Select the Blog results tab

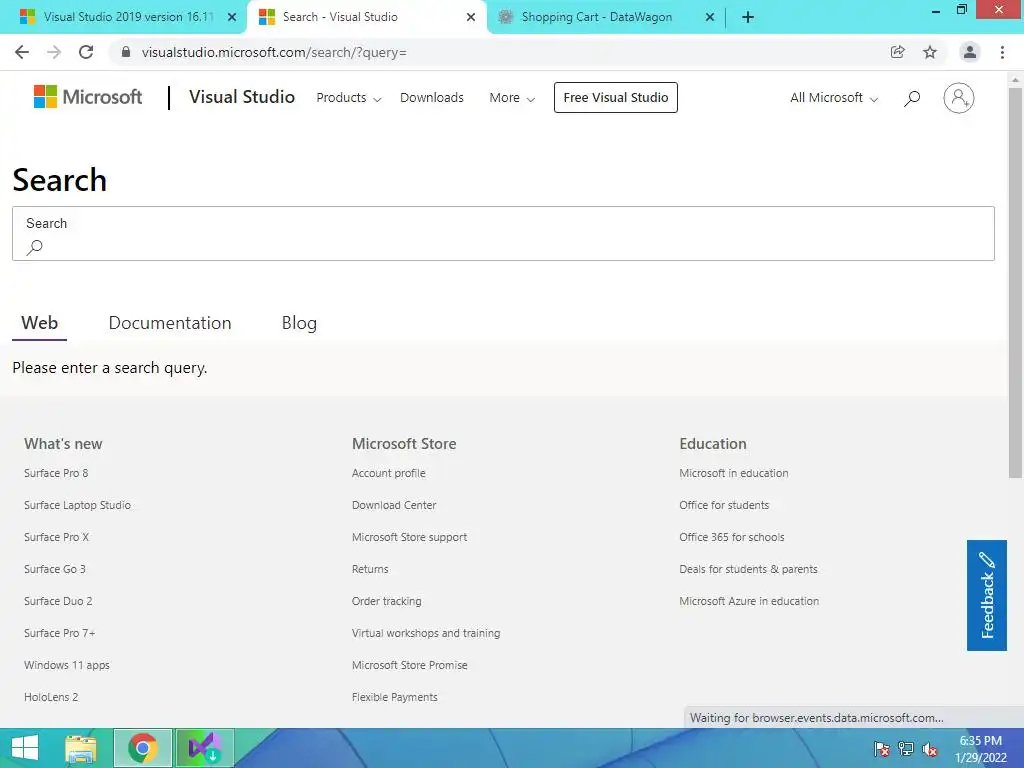tap(299, 323)
